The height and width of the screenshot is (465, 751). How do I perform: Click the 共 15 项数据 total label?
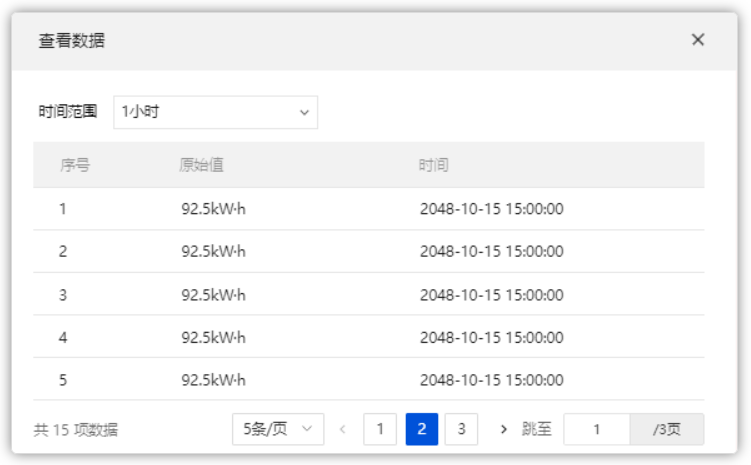76,430
